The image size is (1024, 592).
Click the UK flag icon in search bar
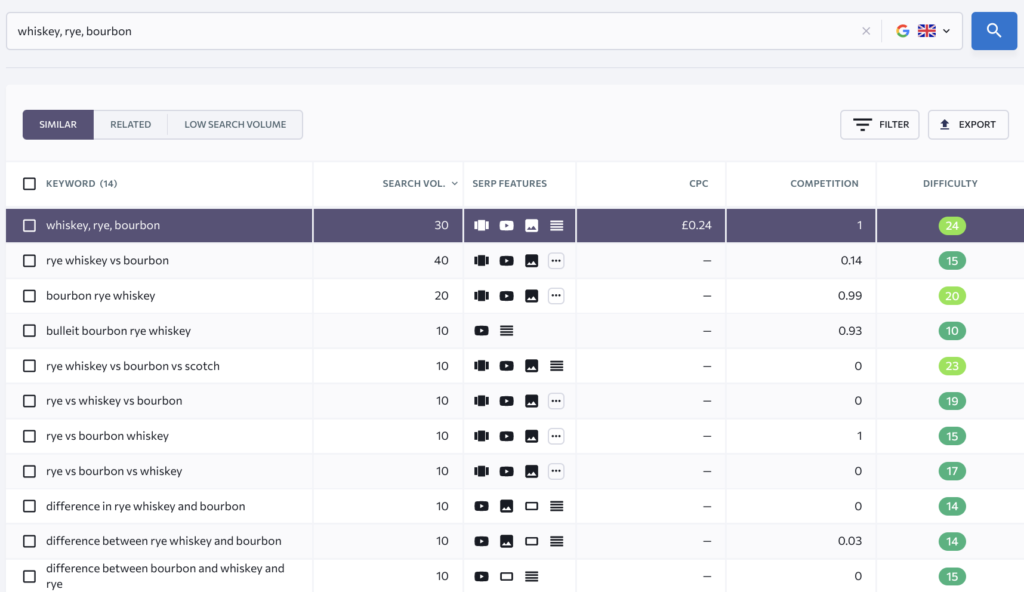click(926, 31)
